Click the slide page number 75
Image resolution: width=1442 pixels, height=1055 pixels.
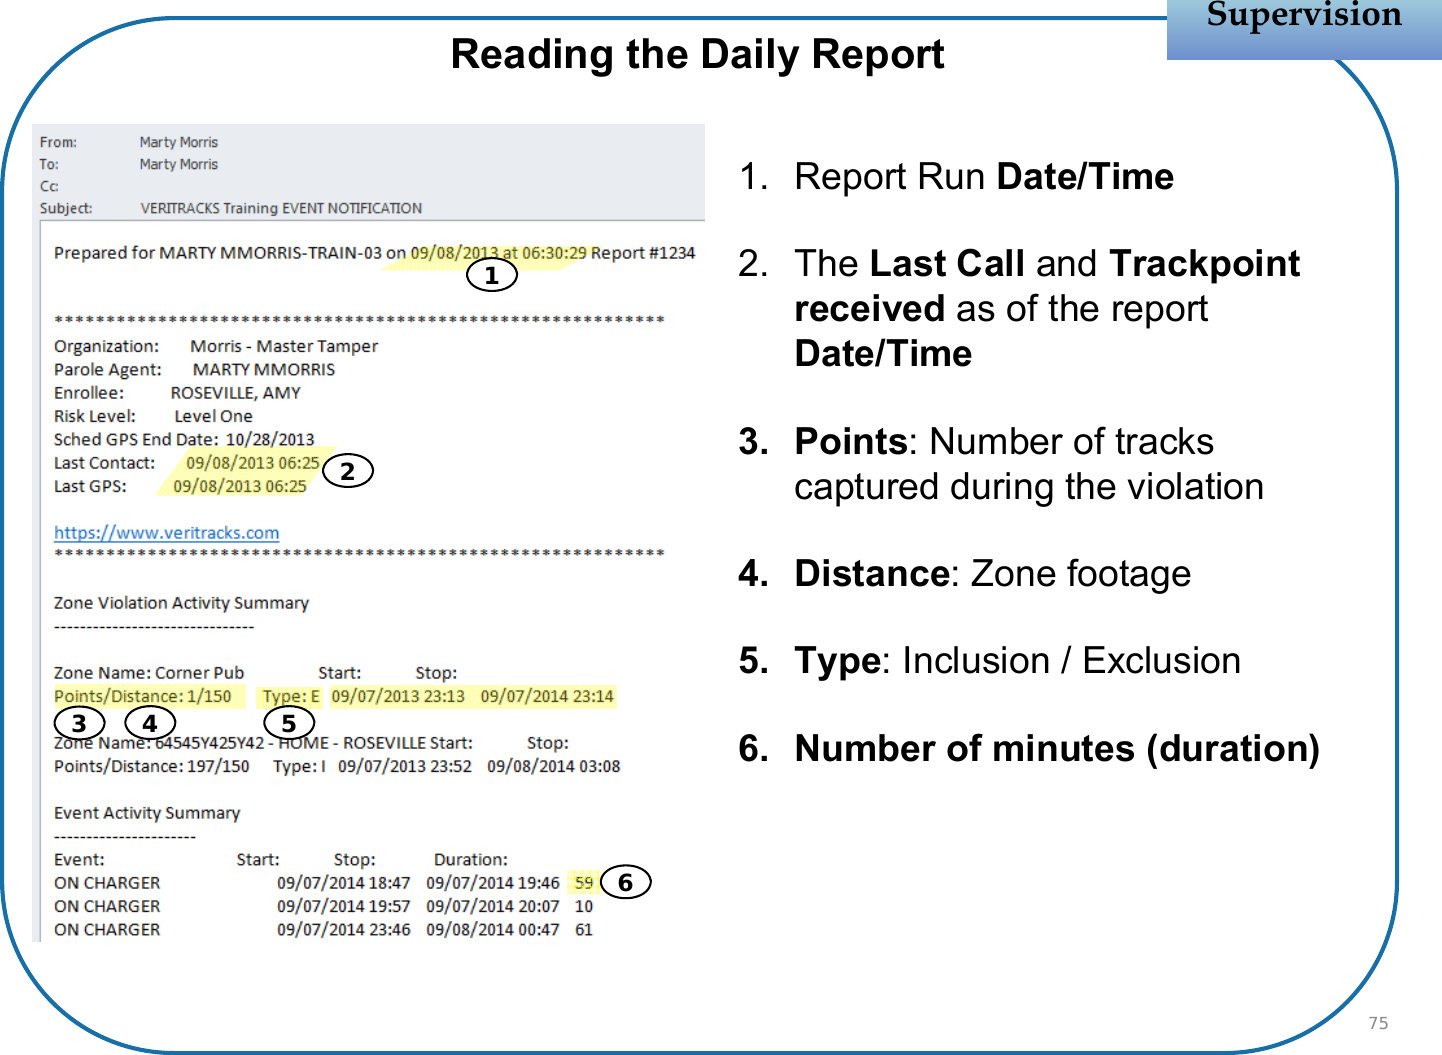click(x=1378, y=1023)
